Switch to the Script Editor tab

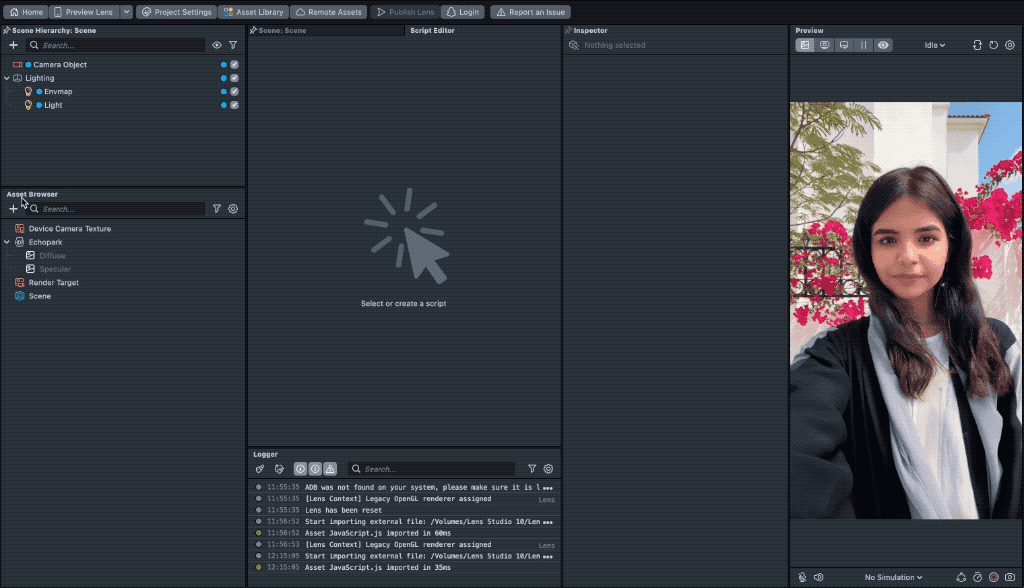[x=432, y=31]
